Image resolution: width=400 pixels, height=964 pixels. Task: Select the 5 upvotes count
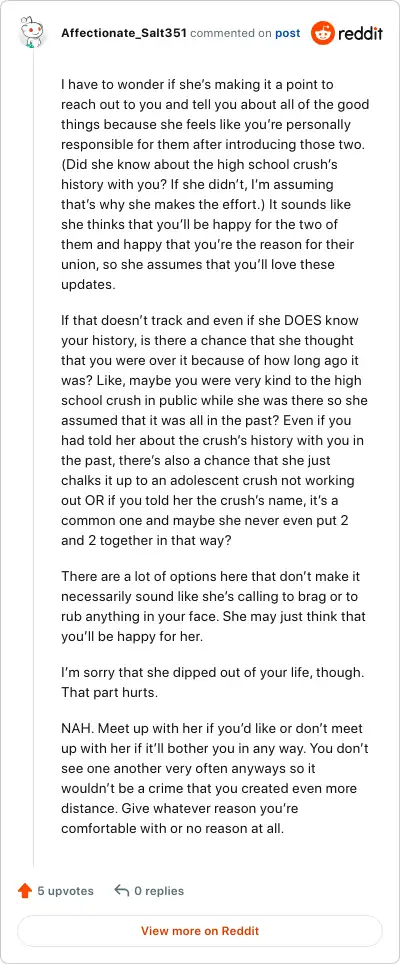66,890
